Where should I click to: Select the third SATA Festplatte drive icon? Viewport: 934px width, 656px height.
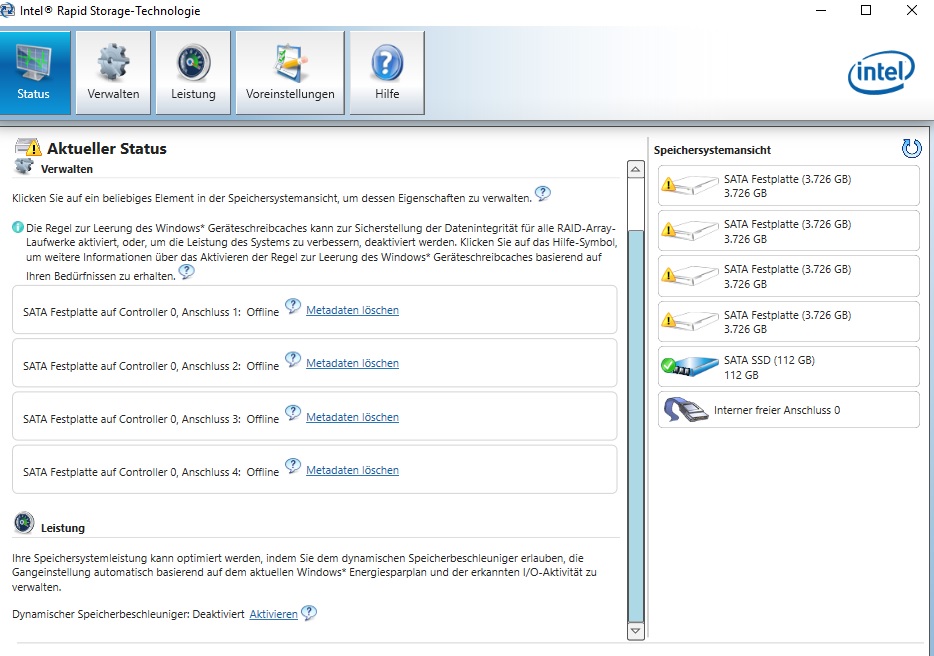click(x=689, y=276)
